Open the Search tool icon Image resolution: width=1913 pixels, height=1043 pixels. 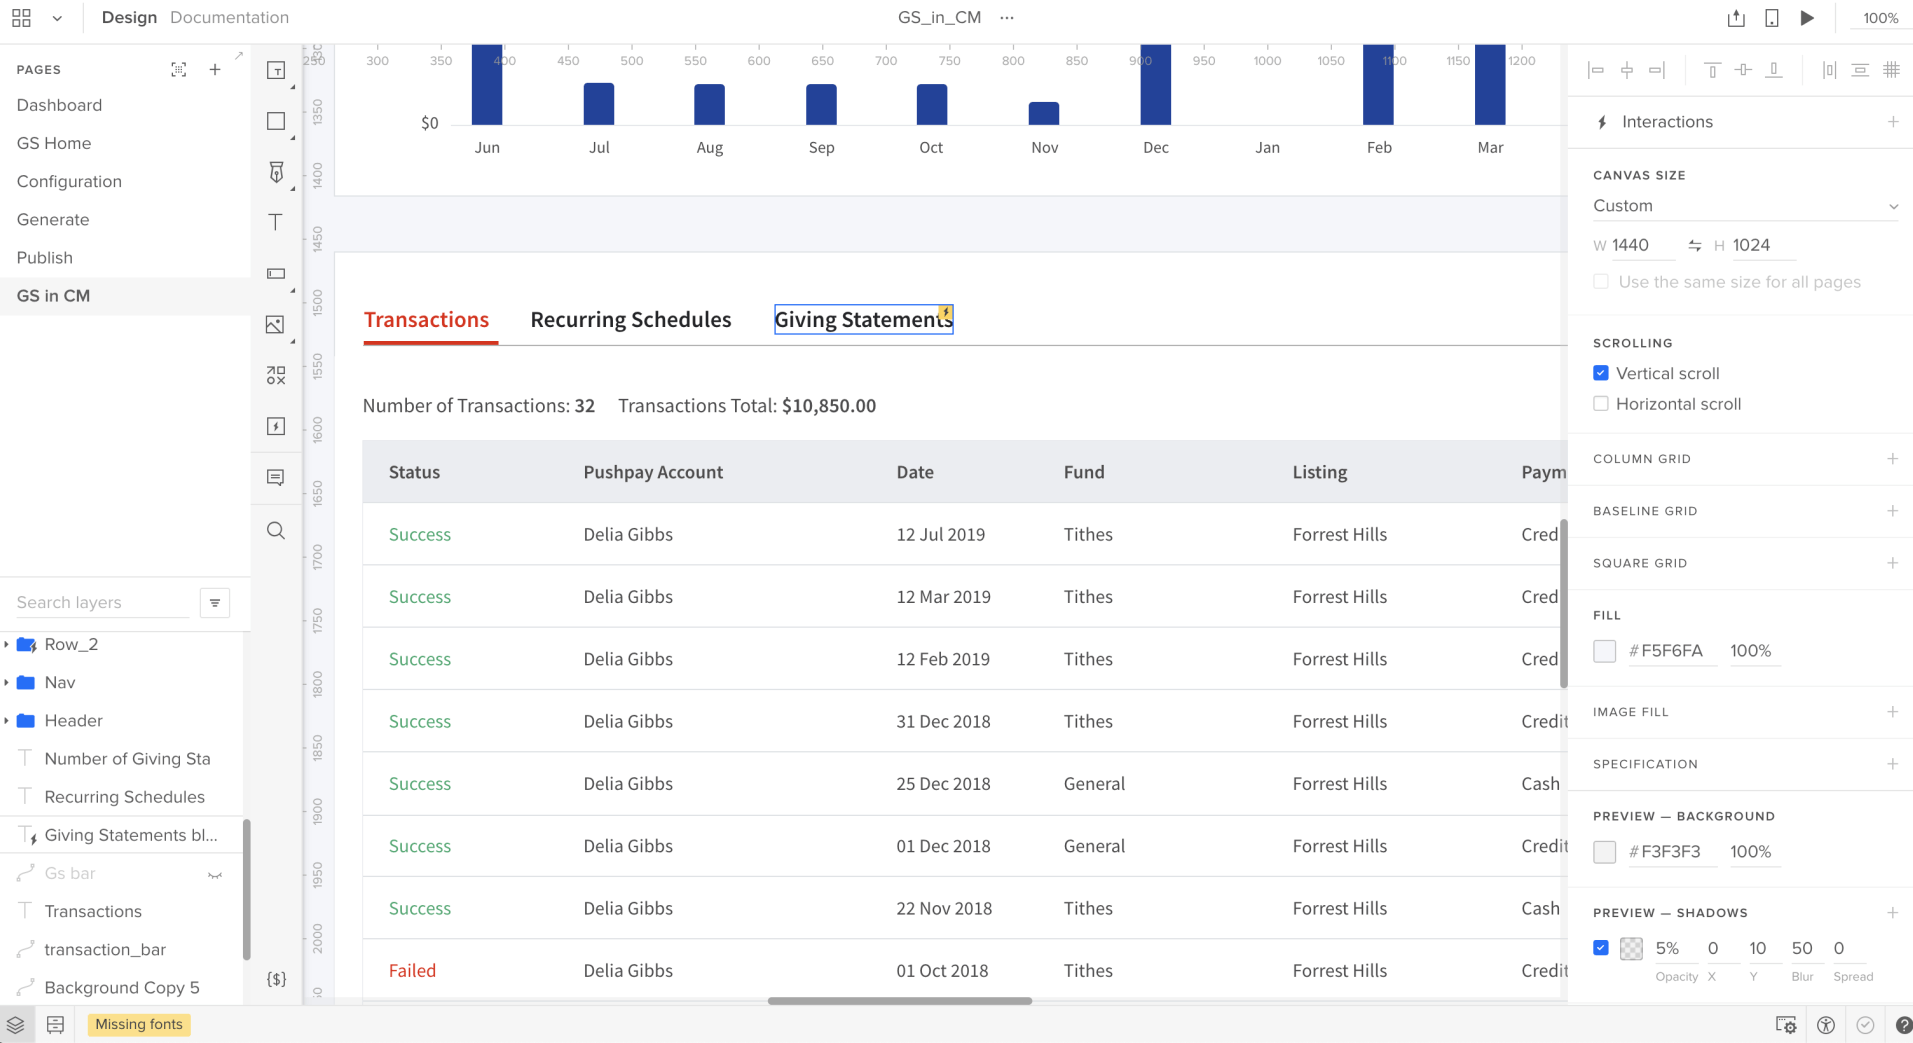tap(276, 530)
